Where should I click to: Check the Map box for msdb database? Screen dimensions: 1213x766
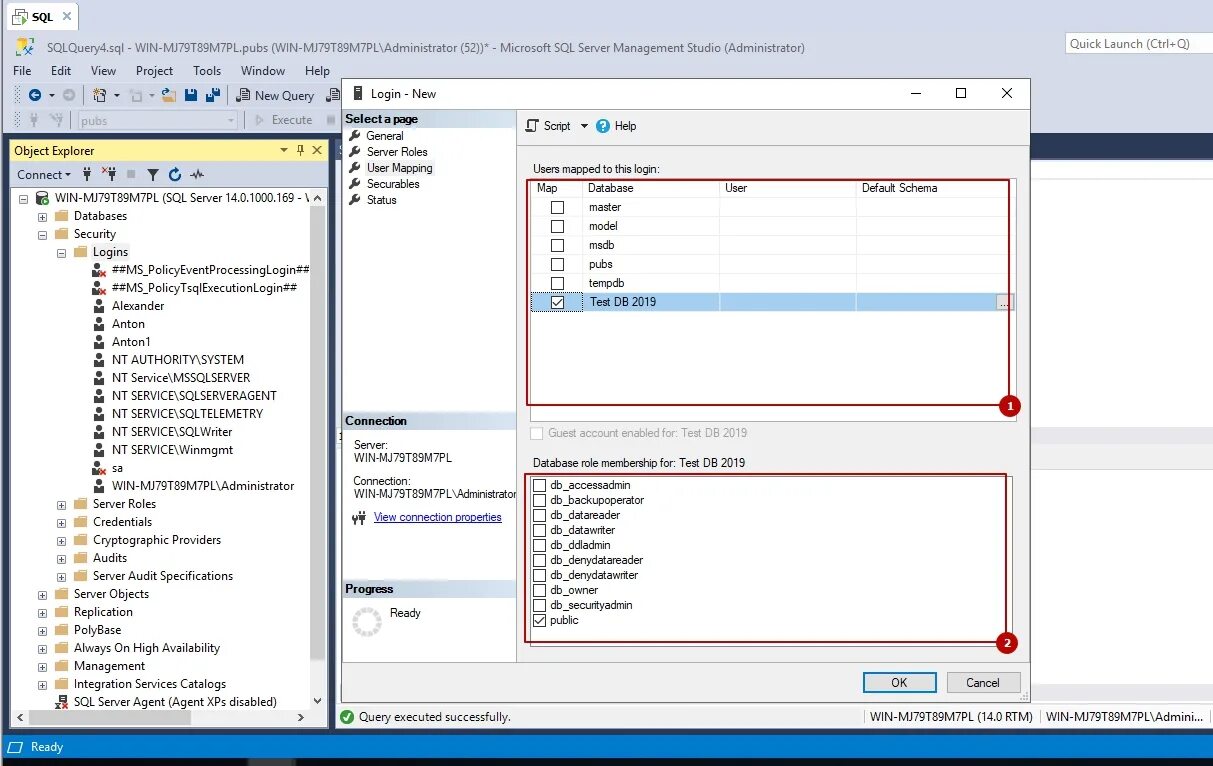tap(558, 246)
